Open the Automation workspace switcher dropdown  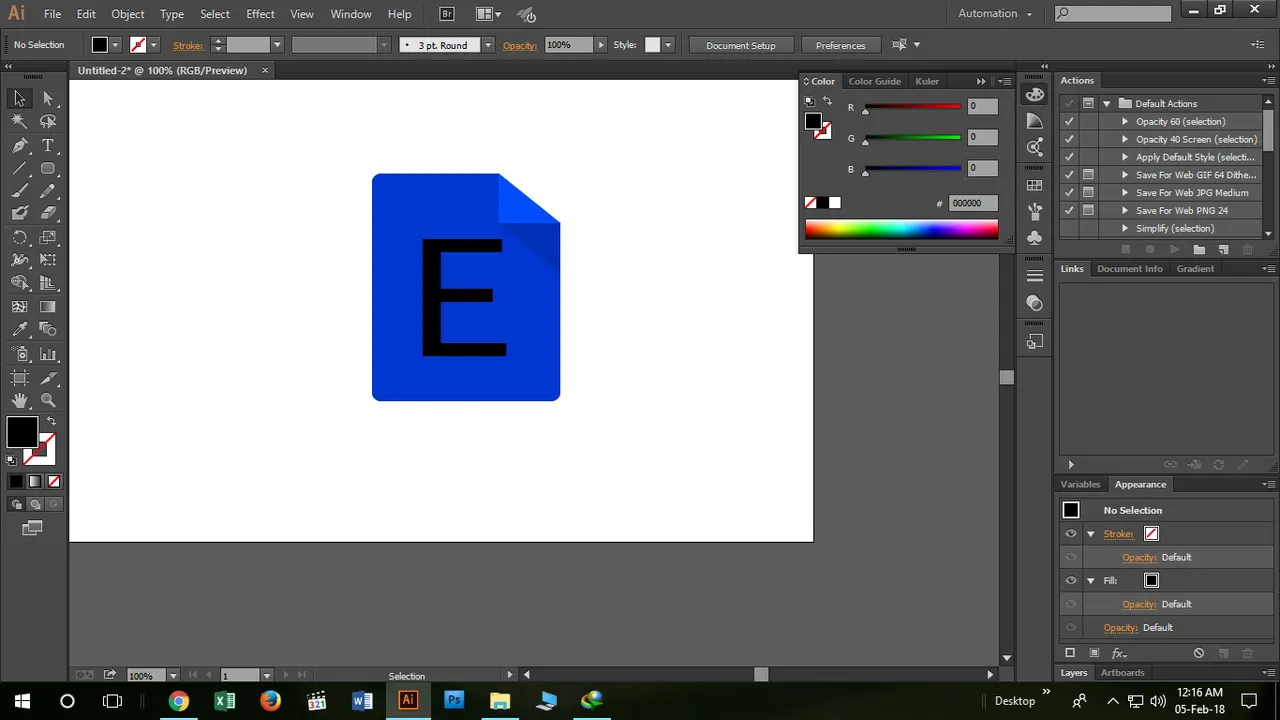point(996,14)
